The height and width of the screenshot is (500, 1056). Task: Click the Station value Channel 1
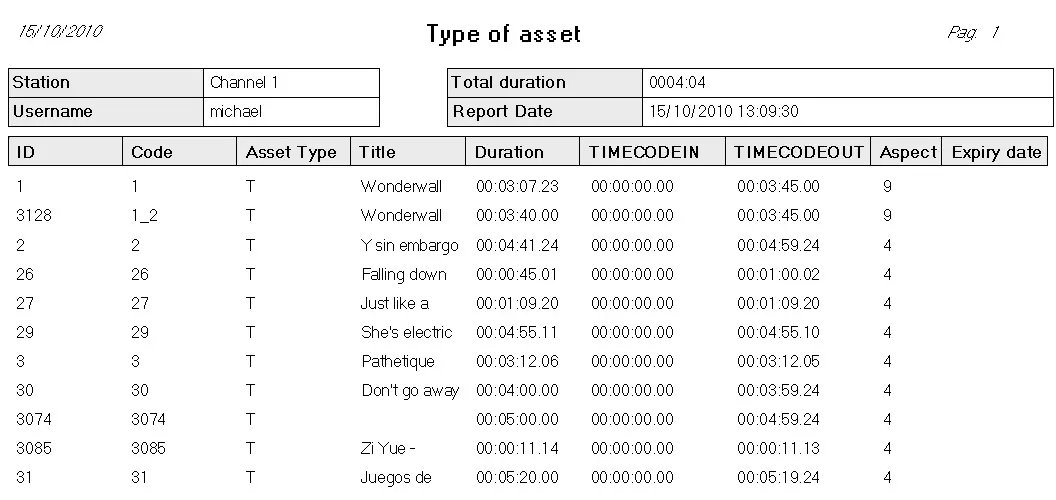290,83
